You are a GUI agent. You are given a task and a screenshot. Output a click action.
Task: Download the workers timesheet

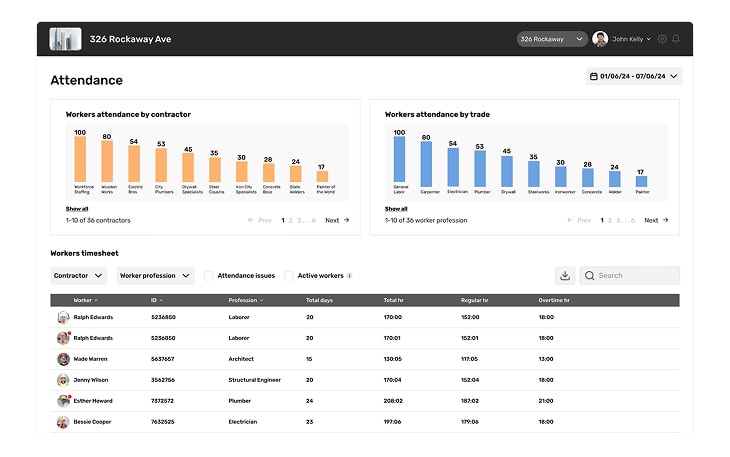coord(565,275)
